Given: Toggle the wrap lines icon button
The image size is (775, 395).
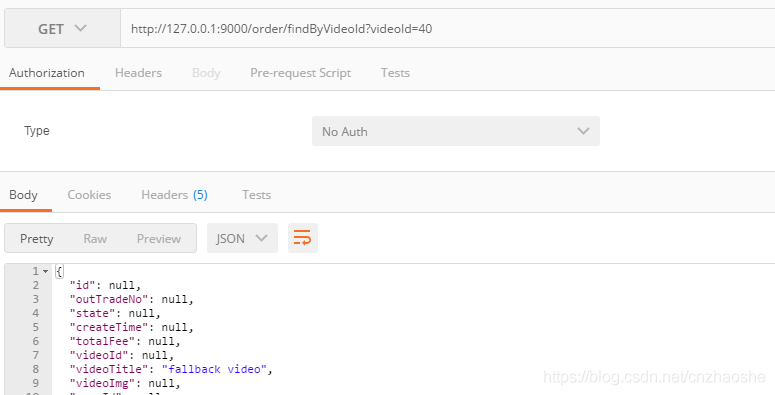Looking at the screenshot, I should (302, 238).
